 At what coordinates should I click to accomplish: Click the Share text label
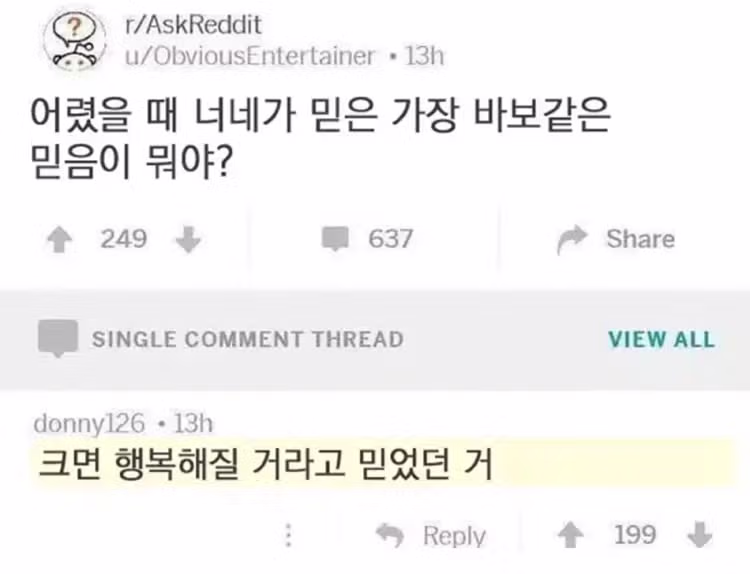coord(640,239)
